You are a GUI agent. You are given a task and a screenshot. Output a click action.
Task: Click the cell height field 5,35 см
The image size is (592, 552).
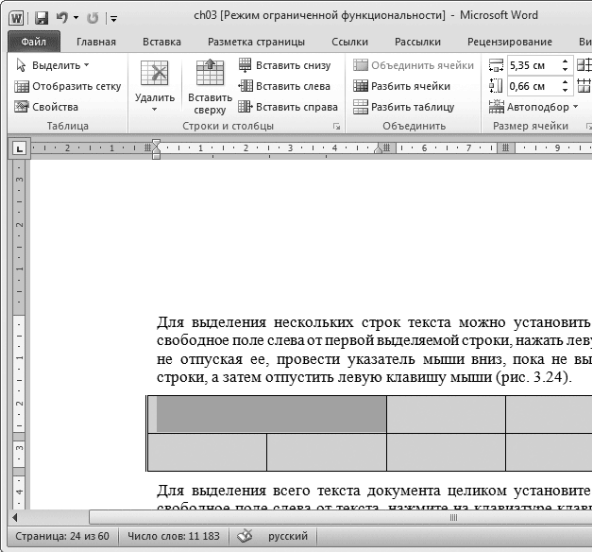[x=533, y=65]
